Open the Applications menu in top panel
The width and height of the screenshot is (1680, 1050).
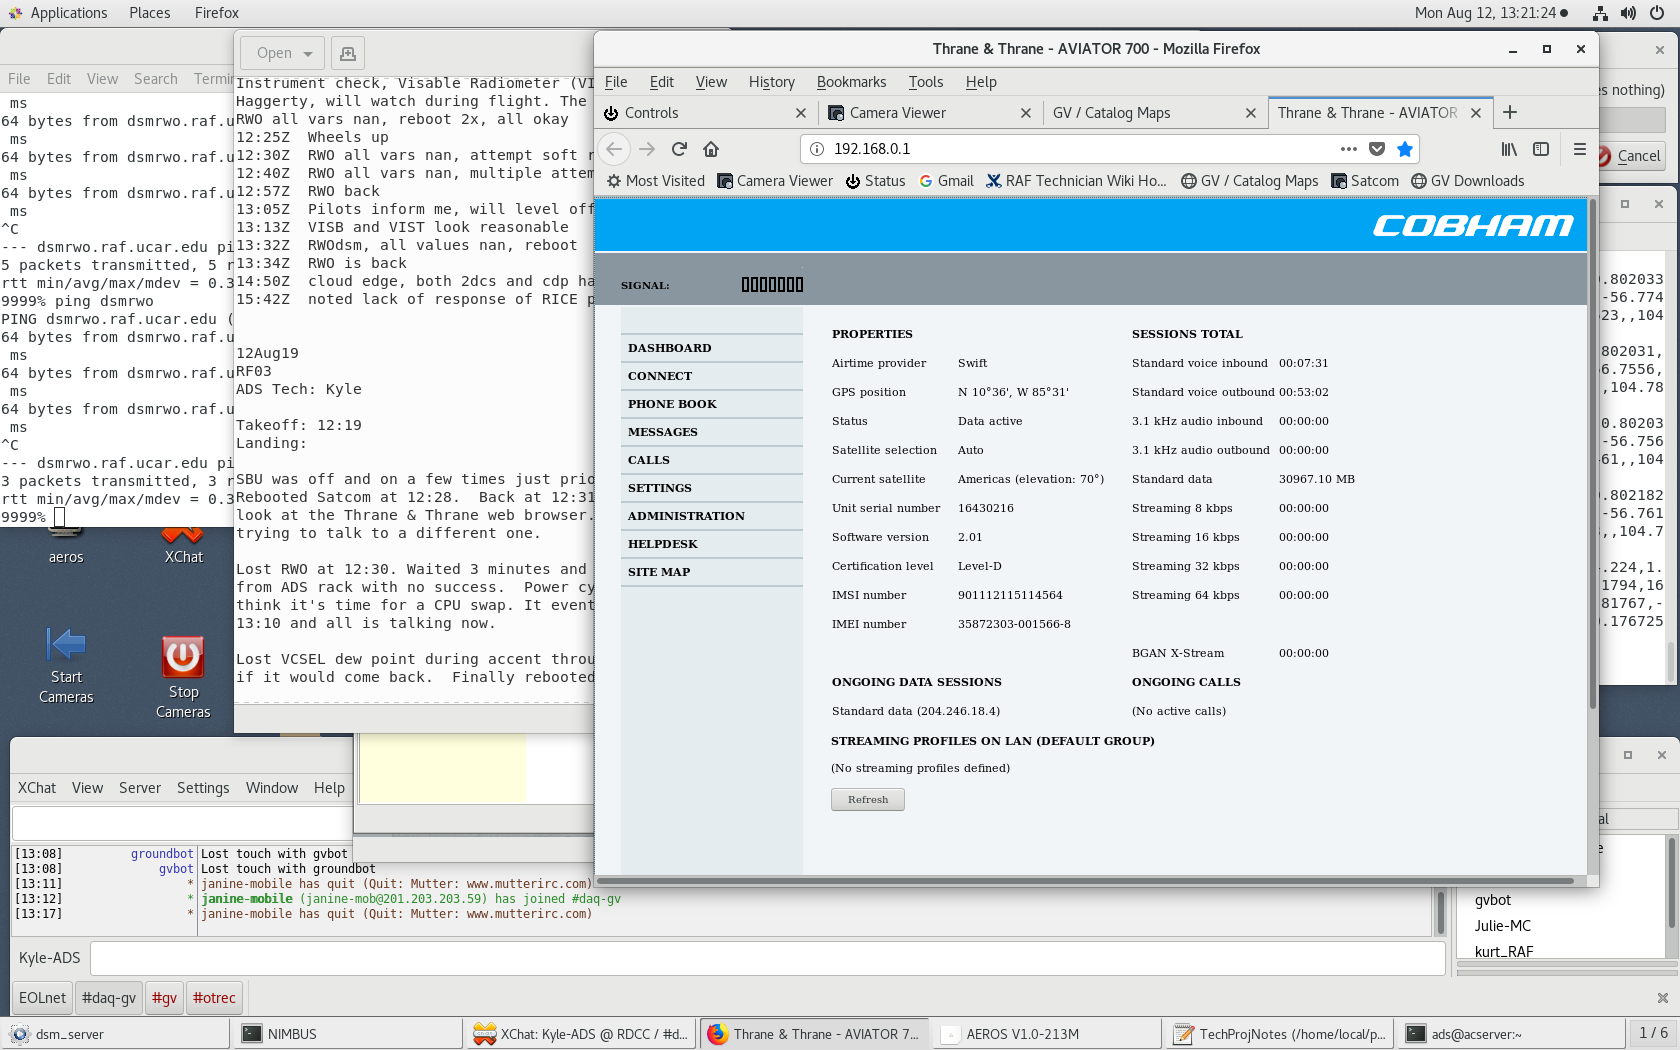[x=68, y=13]
